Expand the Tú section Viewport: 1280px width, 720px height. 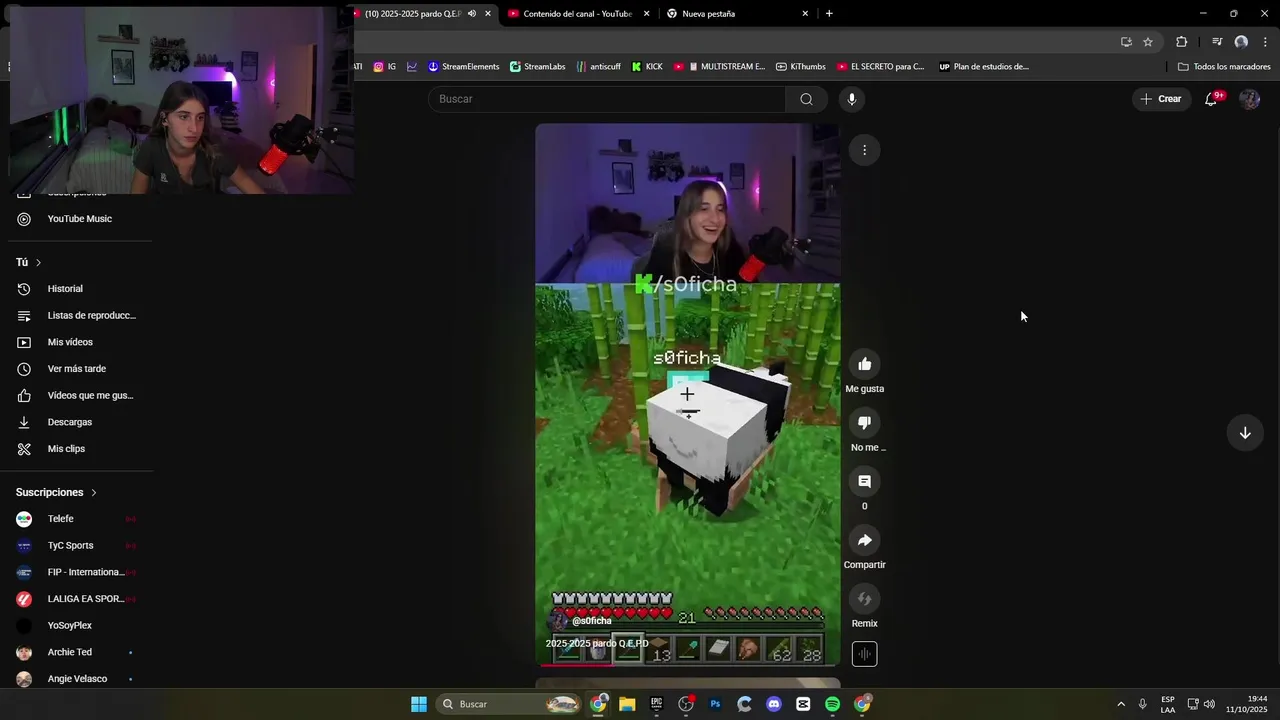[28, 262]
